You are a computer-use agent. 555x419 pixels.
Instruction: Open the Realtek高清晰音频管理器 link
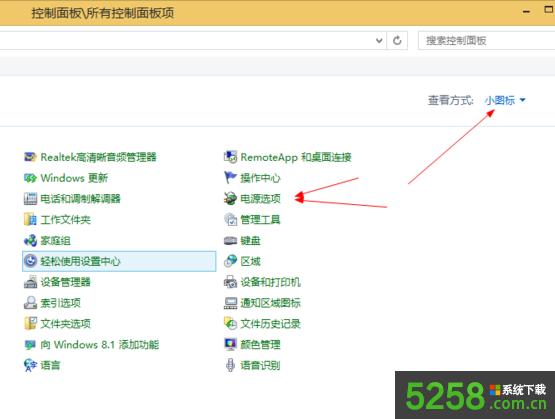(x=98, y=157)
